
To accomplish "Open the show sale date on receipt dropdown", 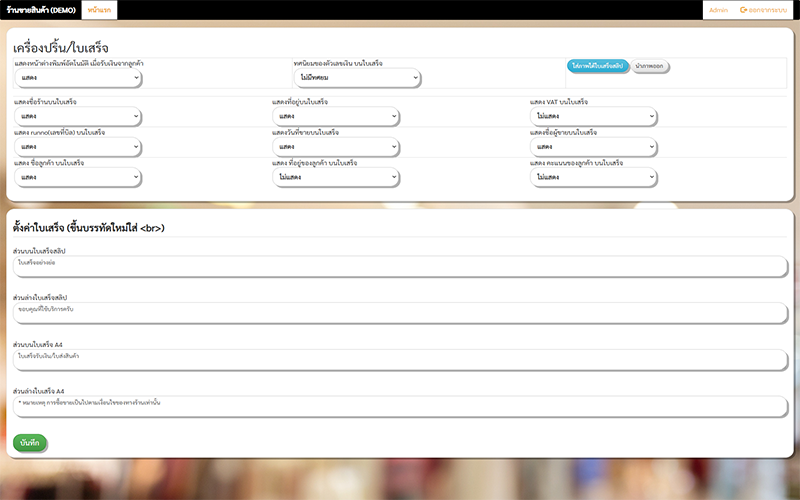I will point(336,147).
